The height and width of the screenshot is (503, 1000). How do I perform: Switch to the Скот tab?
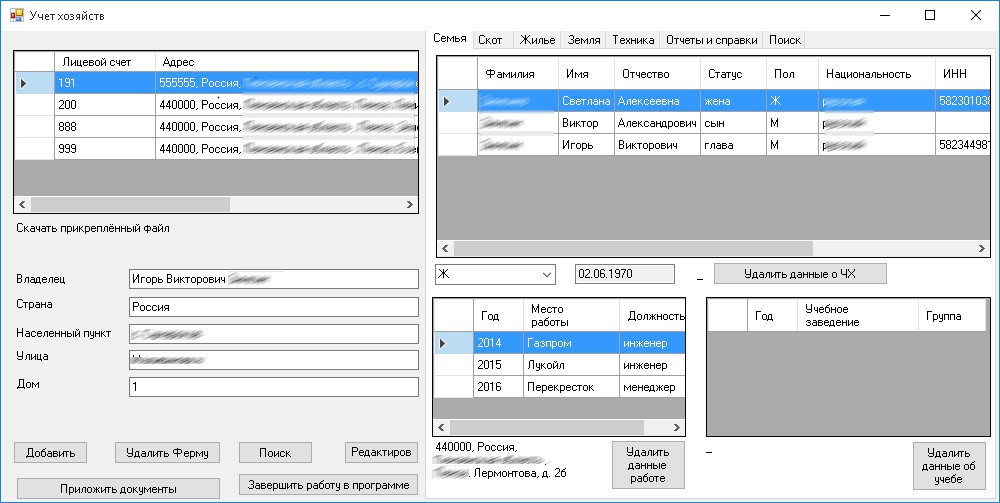490,40
